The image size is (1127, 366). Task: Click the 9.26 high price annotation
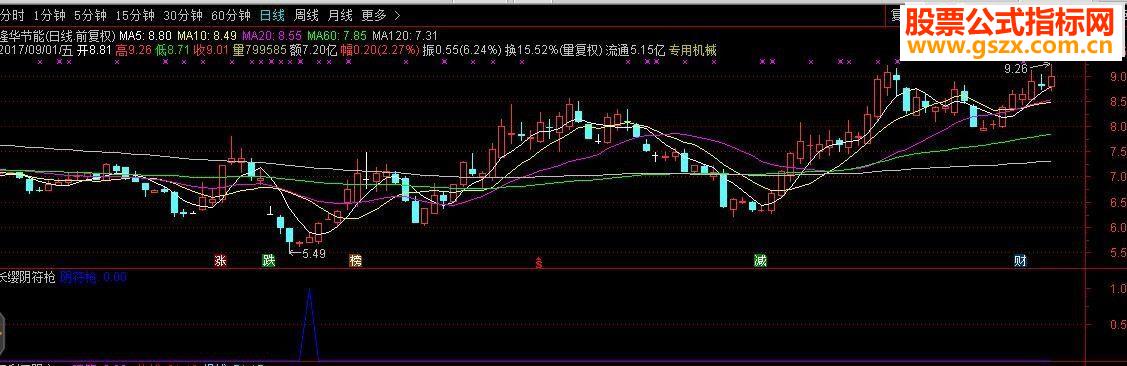[1016, 69]
